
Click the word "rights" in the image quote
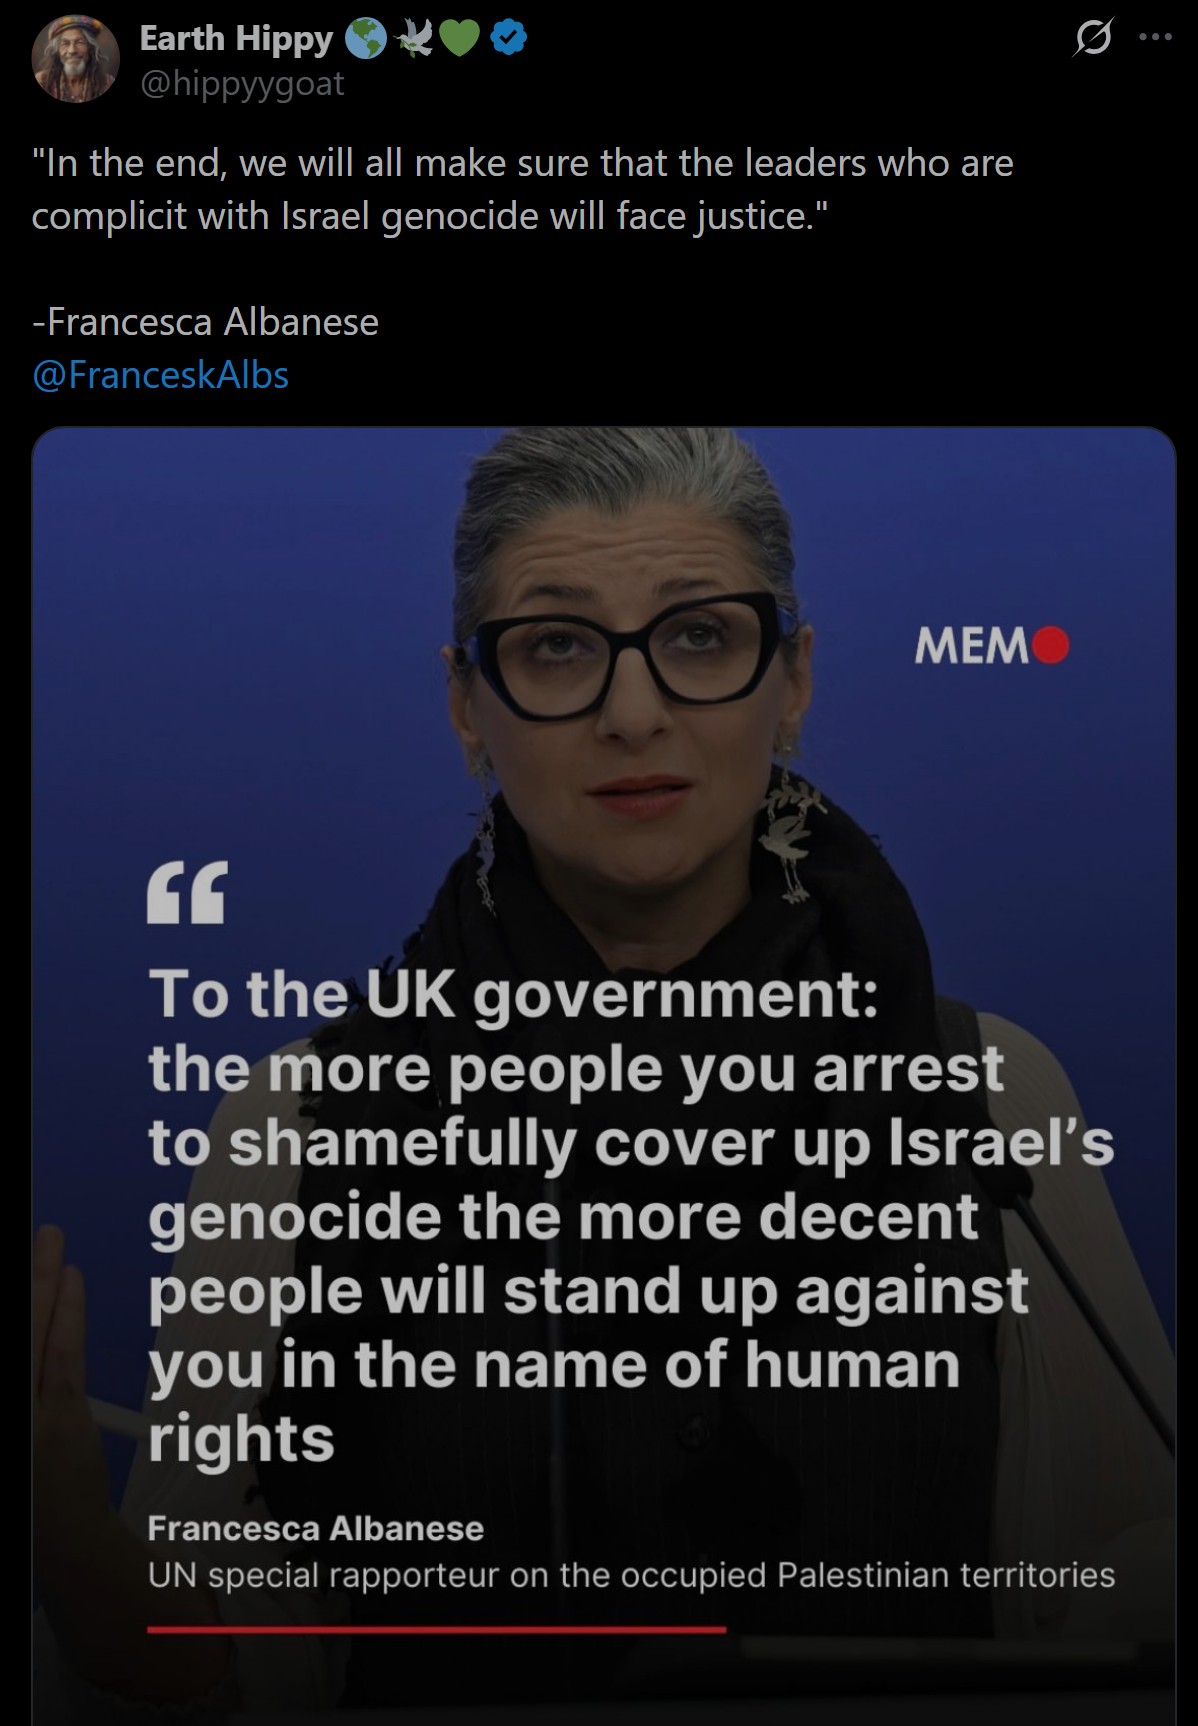pos(241,1439)
